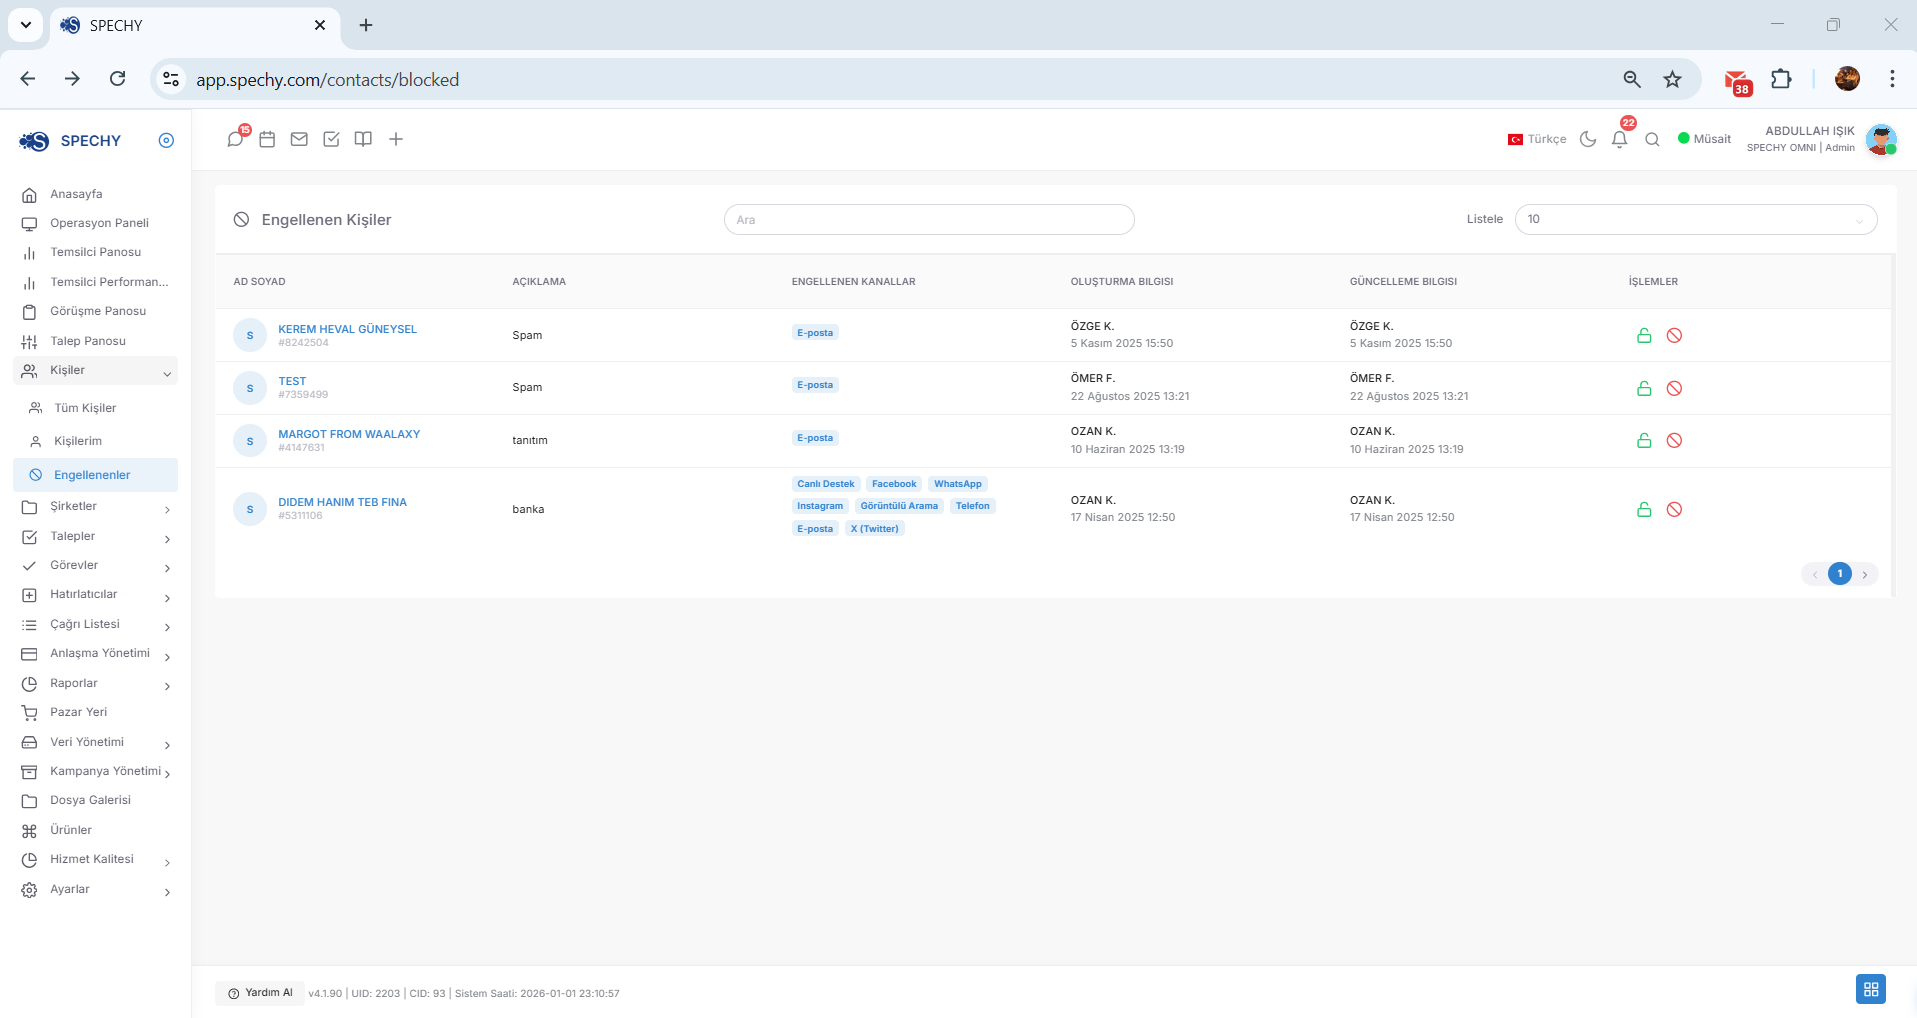This screenshot has height=1018, width=1917.
Task: Select pagination page 1 button
Action: (x=1840, y=574)
